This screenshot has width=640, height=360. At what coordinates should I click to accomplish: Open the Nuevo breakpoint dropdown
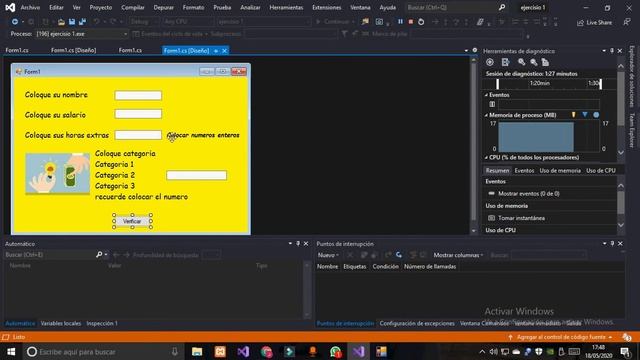[x=328, y=255]
